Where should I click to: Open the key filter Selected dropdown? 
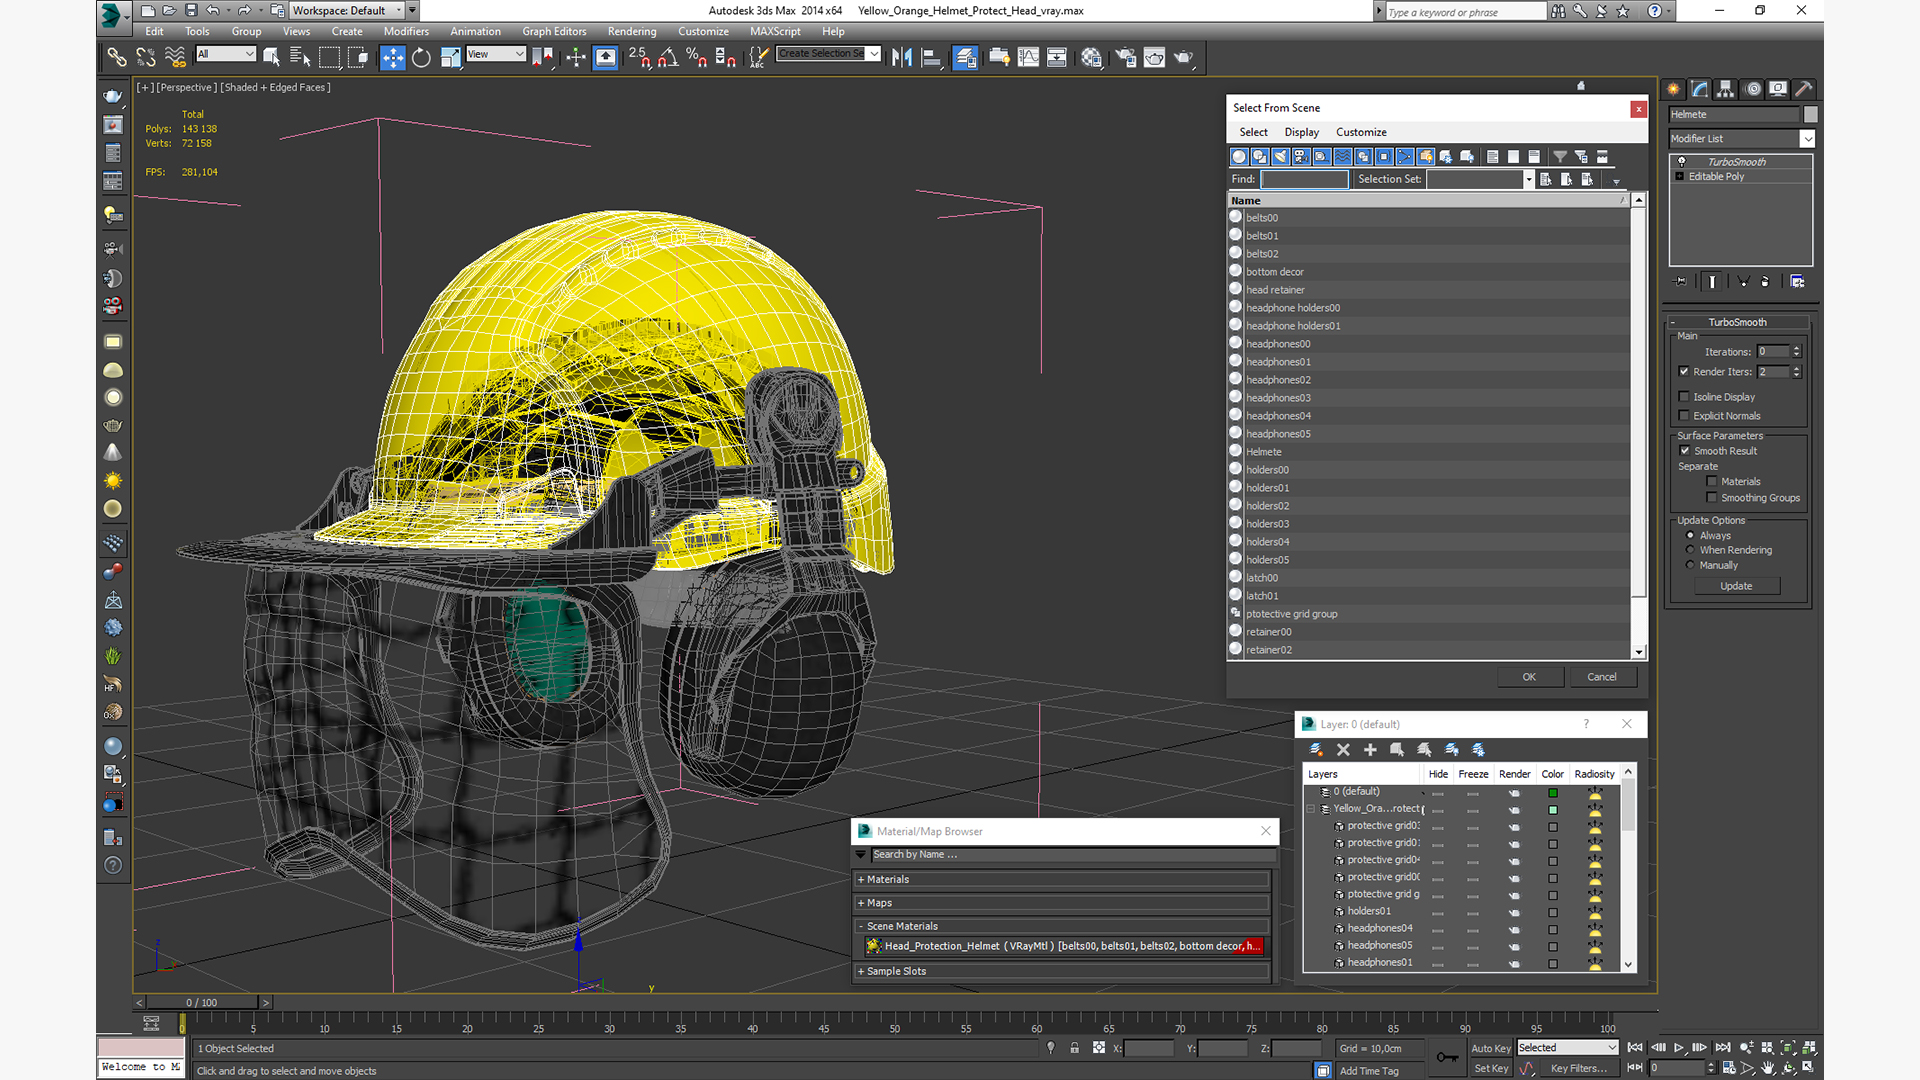click(x=1567, y=1048)
